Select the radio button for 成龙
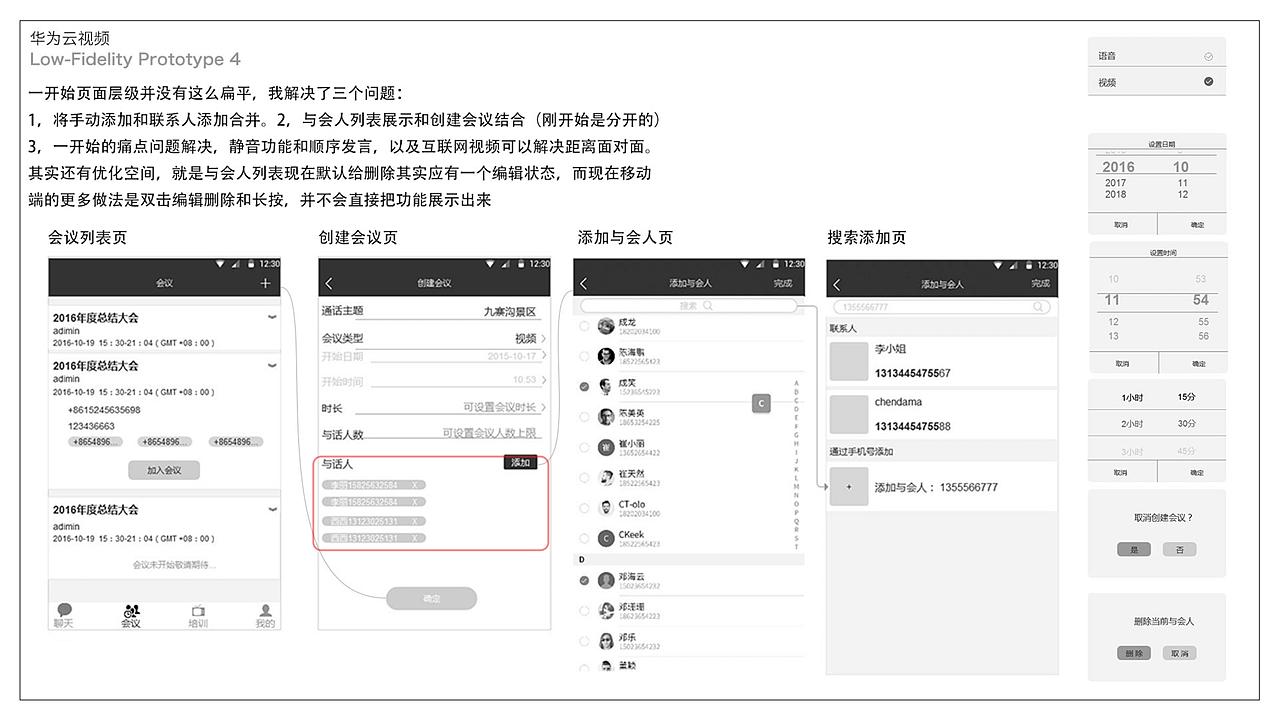1280x720 pixels. [584, 326]
